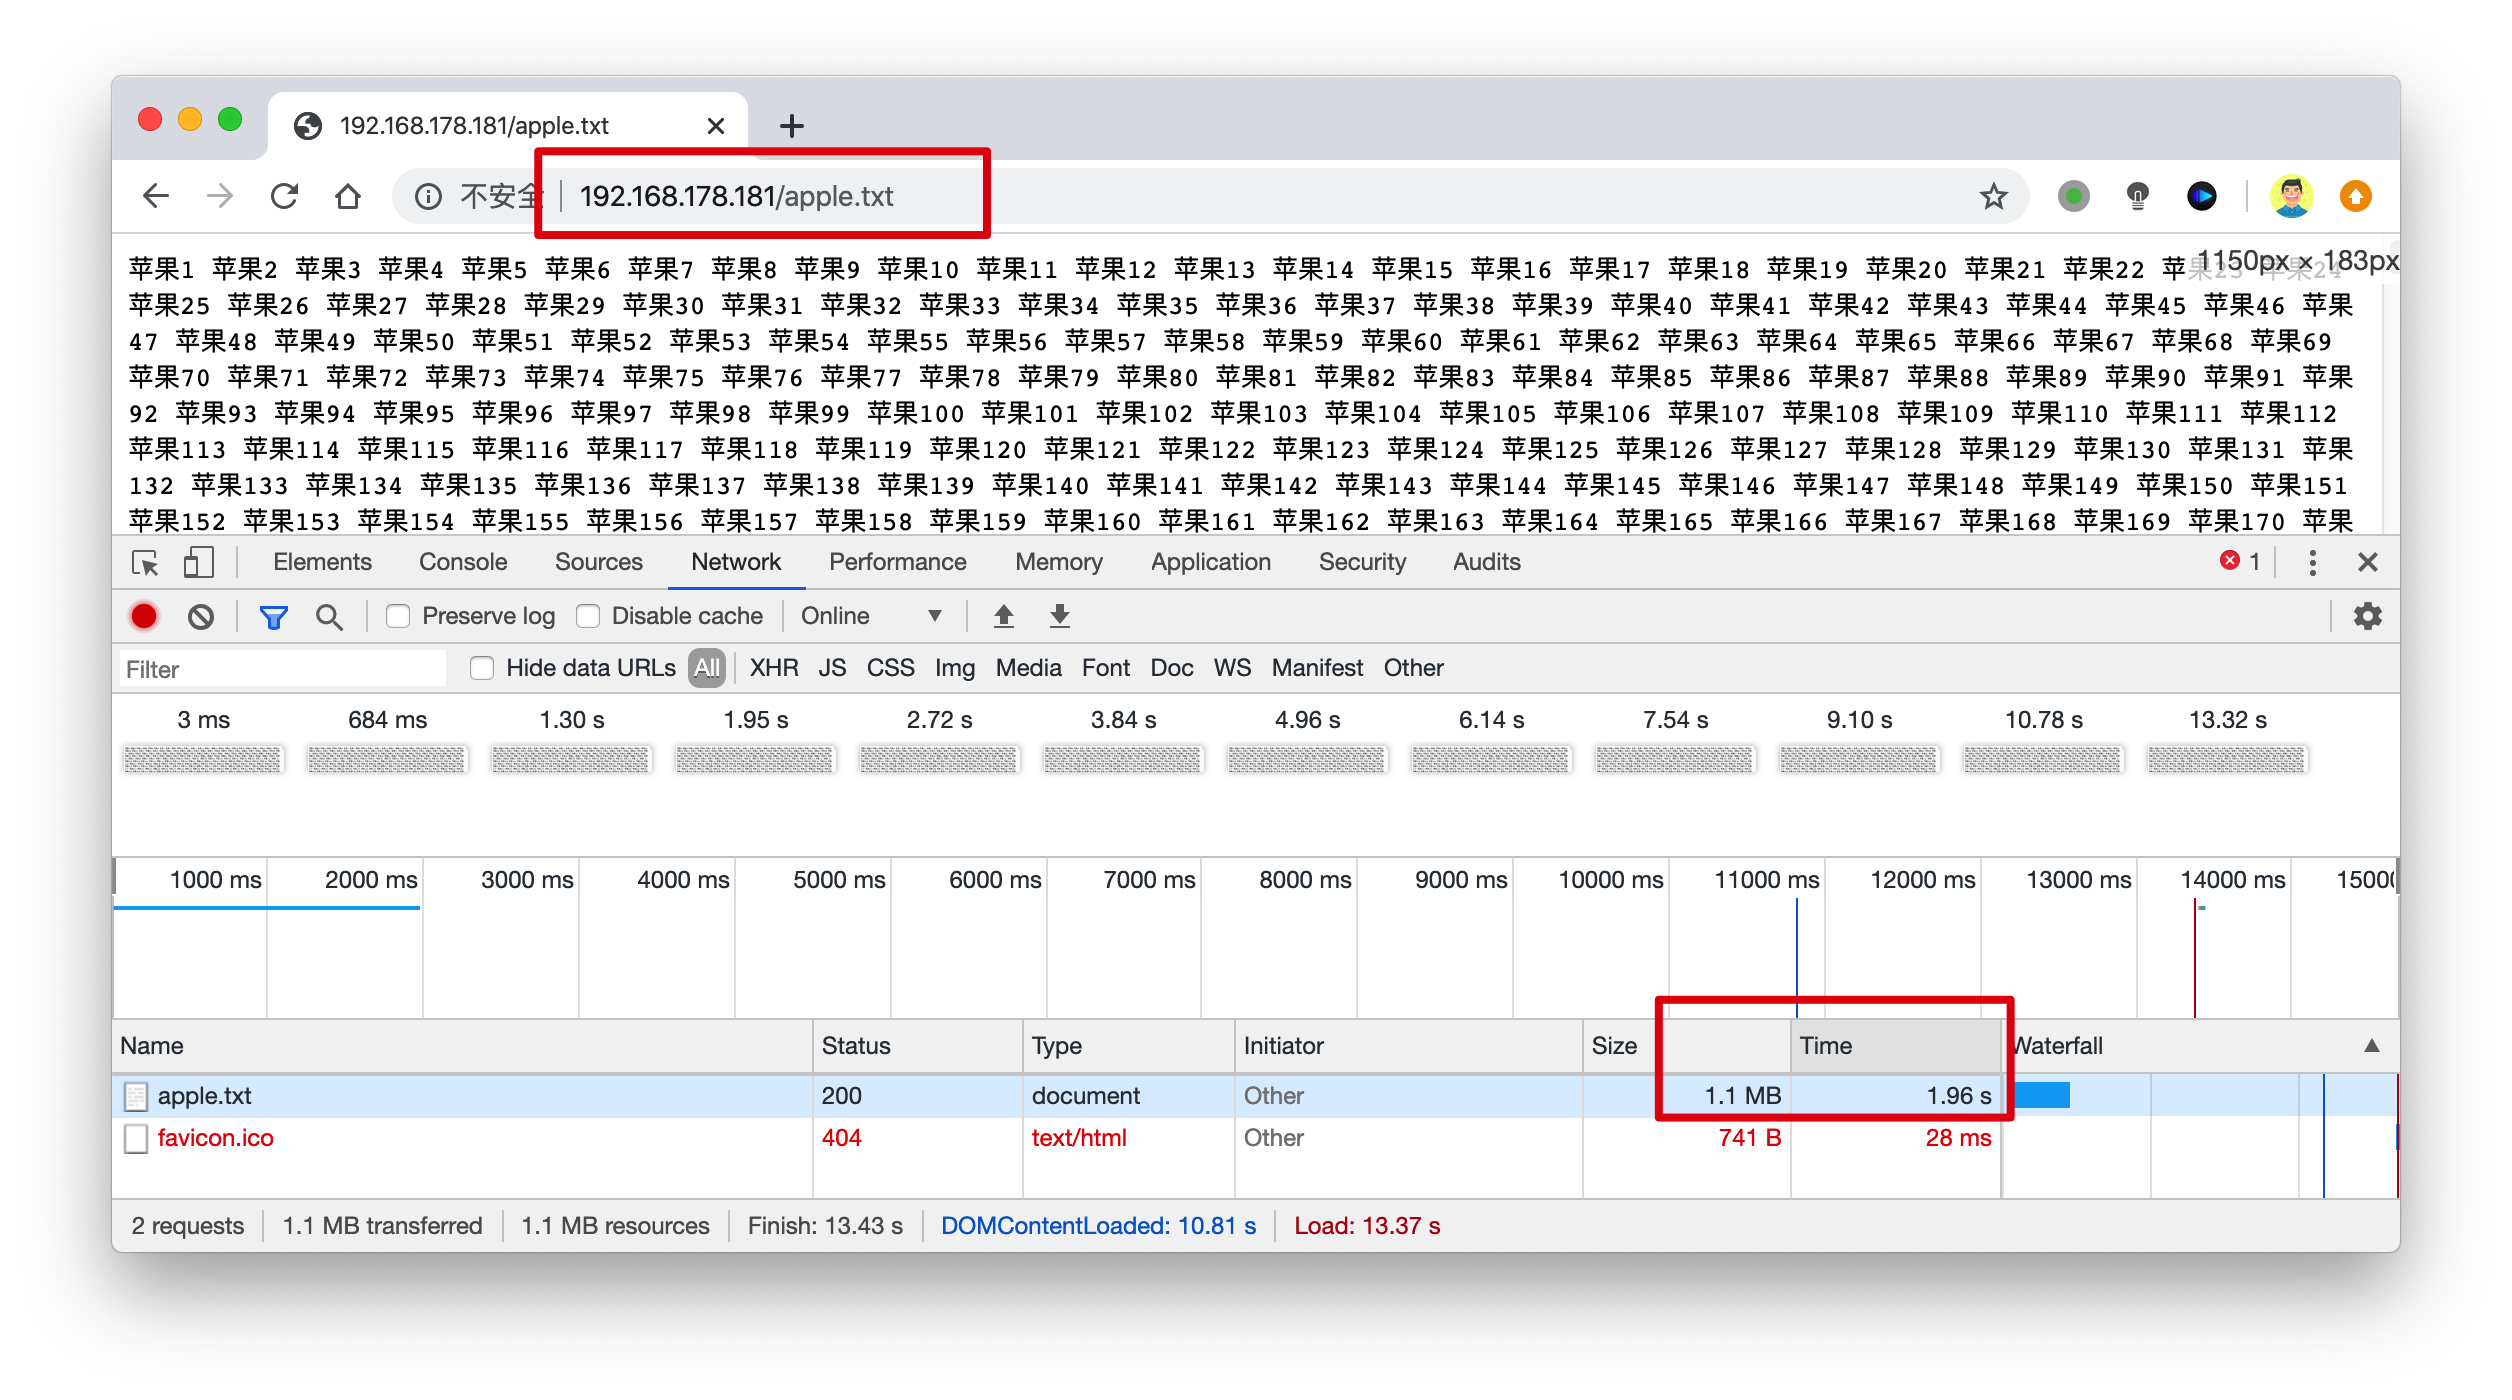Open the Online throttling dropdown
Screen dimensions: 2512x1400
point(870,616)
